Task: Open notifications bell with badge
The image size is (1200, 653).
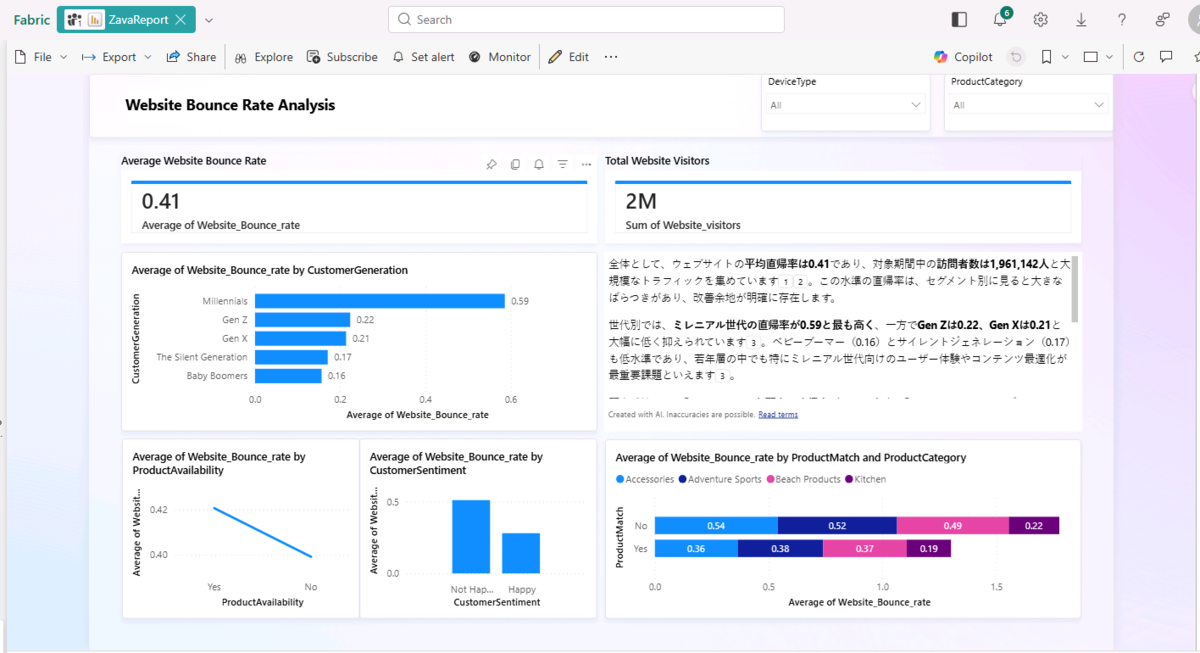Action: point(1001,19)
